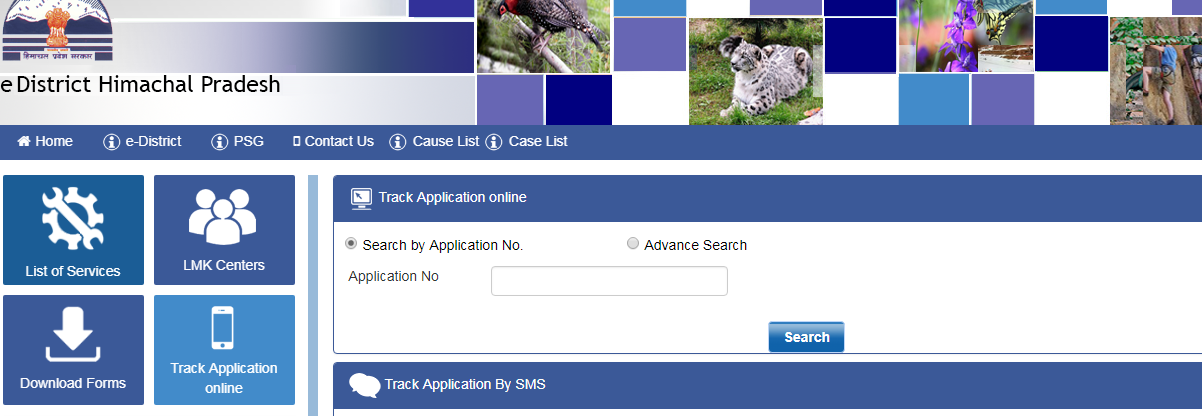This screenshot has width=1202, height=416.
Task: Click the eDistrict Himachal Pradesh title
Action: (x=141, y=85)
